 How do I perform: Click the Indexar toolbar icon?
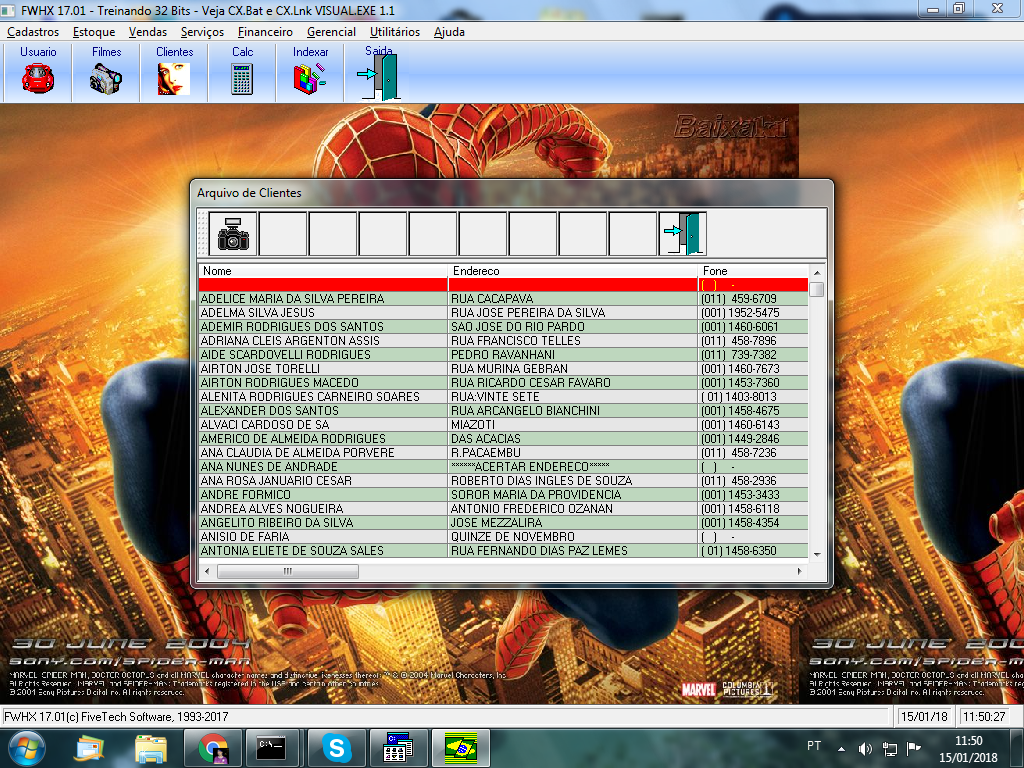pyautogui.click(x=310, y=78)
